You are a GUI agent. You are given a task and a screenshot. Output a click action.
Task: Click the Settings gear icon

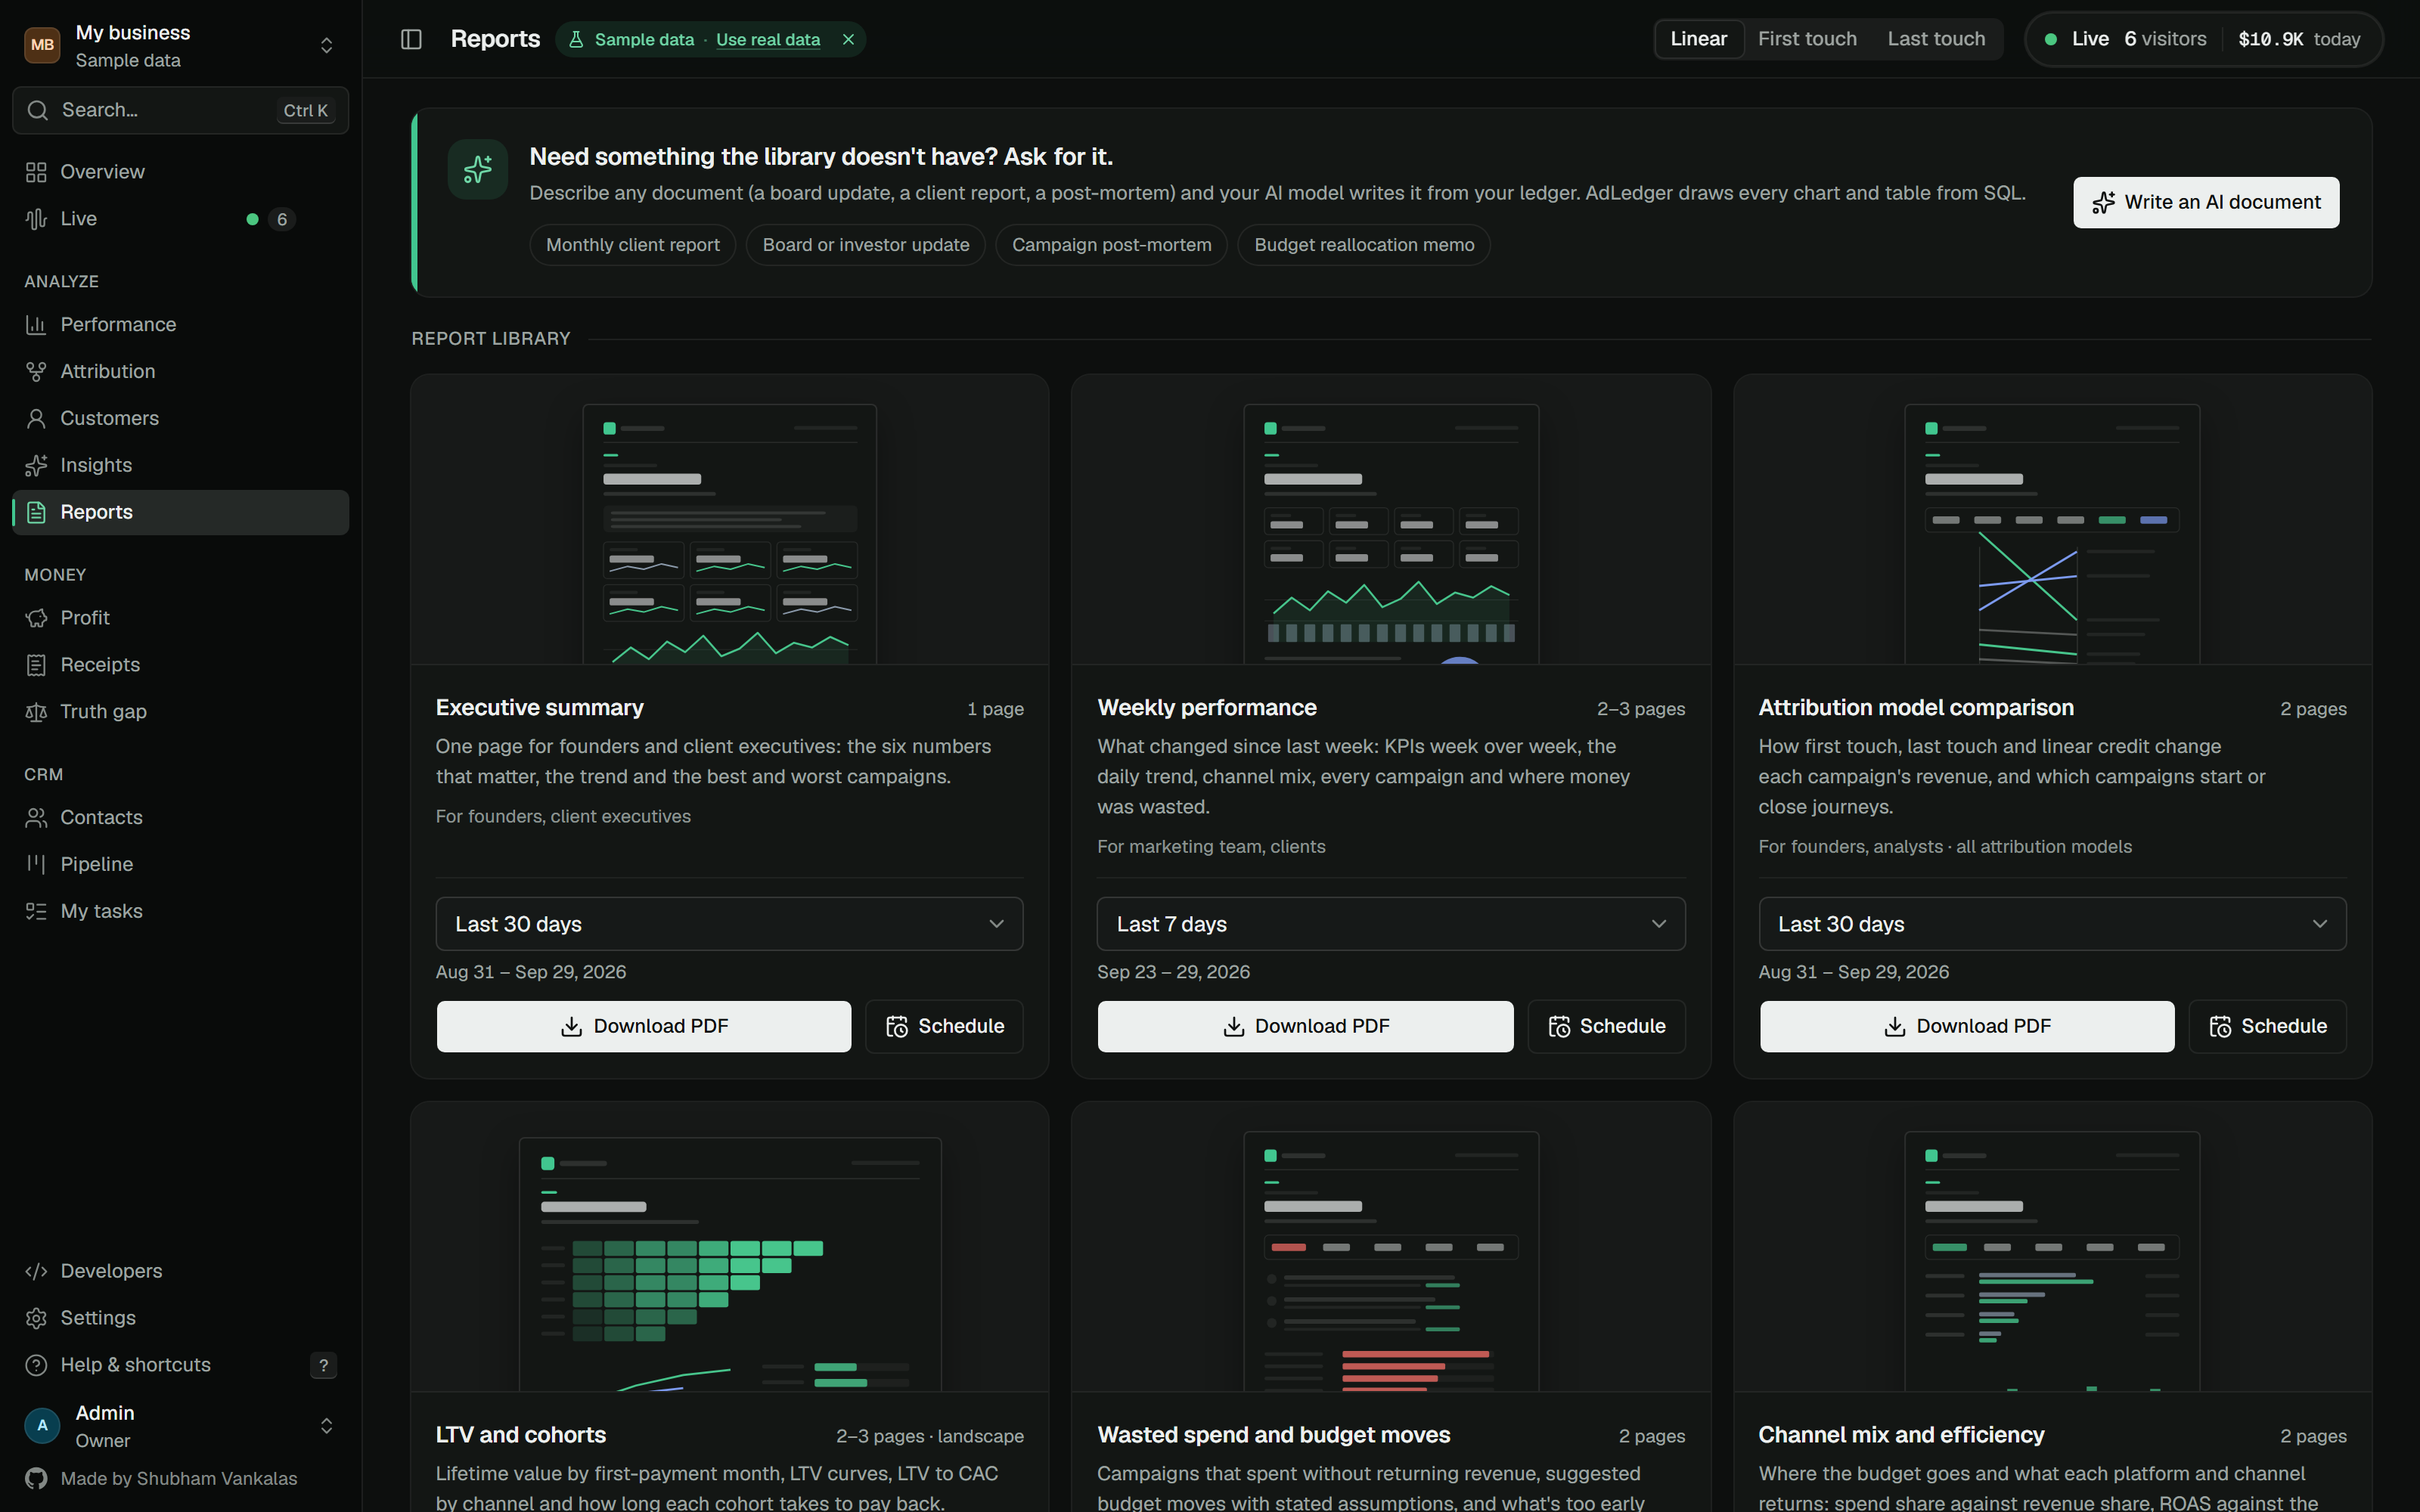tap(36, 1319)
